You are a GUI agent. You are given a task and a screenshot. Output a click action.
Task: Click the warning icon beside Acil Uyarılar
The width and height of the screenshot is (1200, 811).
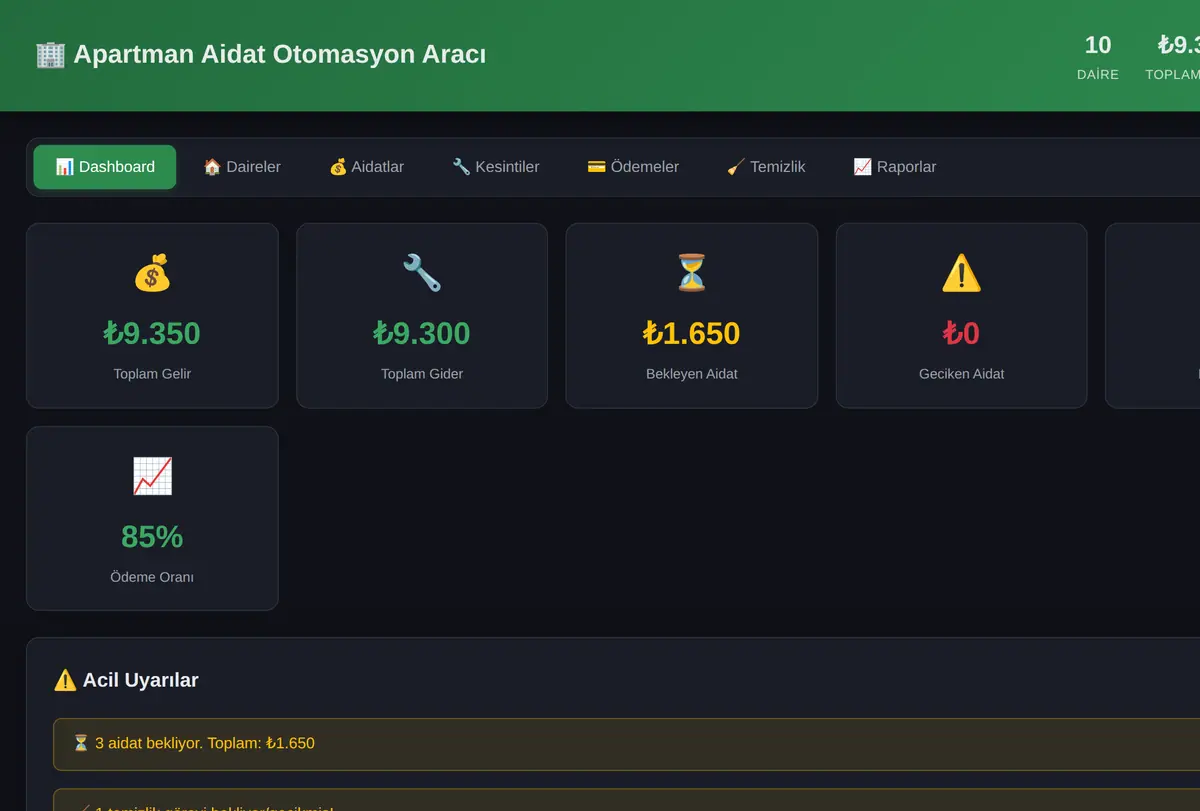tap(65, 680)
